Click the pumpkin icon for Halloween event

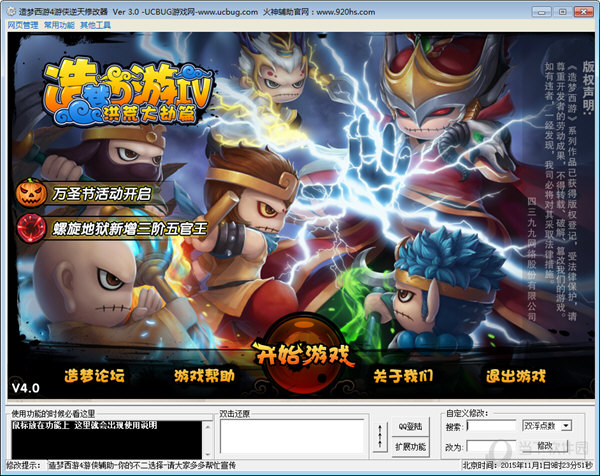(x=31, y=192)
